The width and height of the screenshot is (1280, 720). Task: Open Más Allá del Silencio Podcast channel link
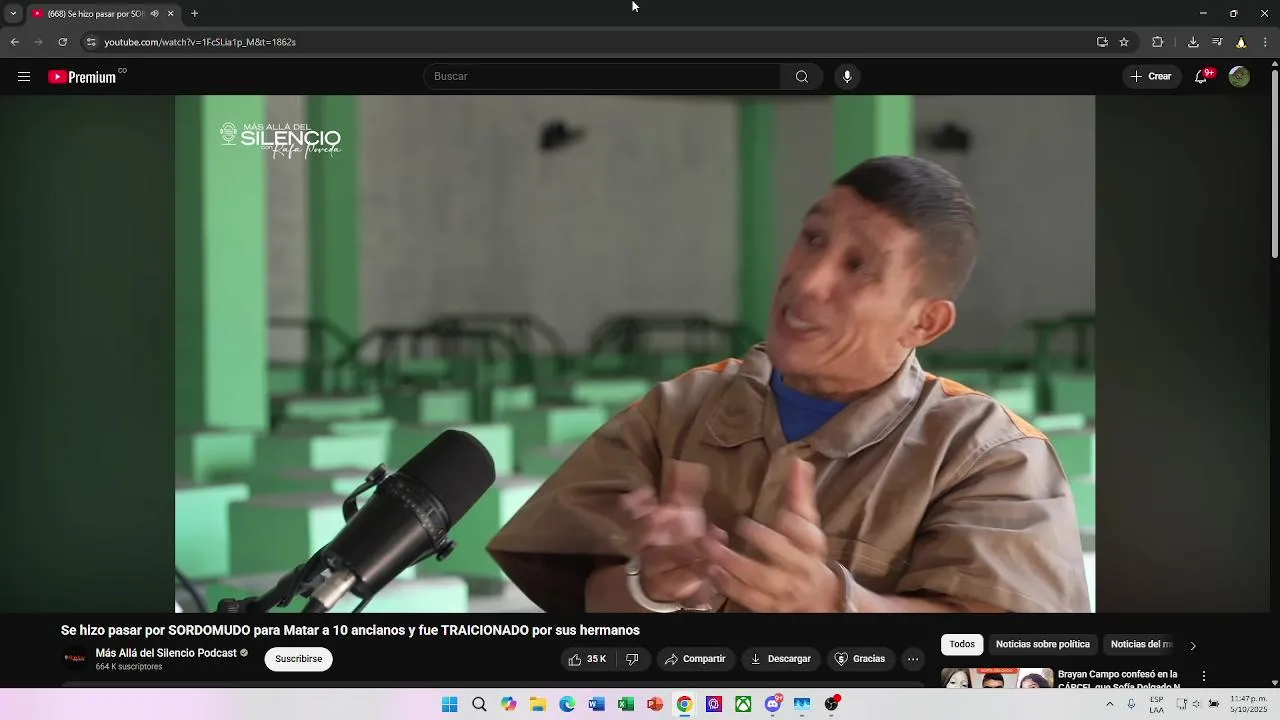(166, 653)
